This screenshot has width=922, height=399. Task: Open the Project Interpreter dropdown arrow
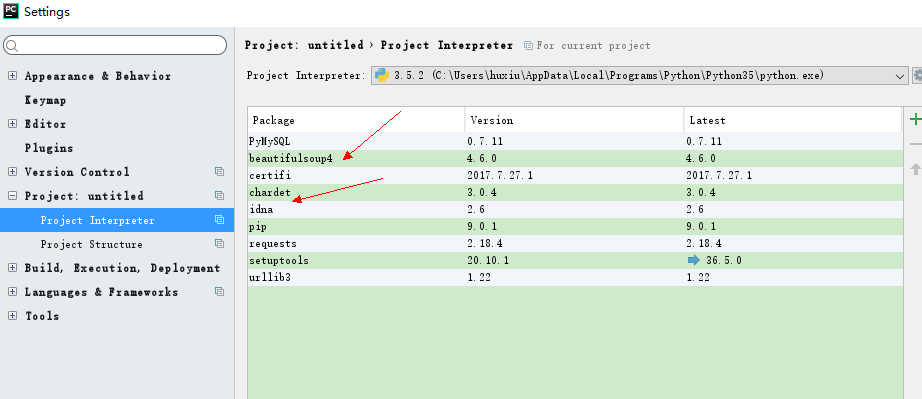900,76
